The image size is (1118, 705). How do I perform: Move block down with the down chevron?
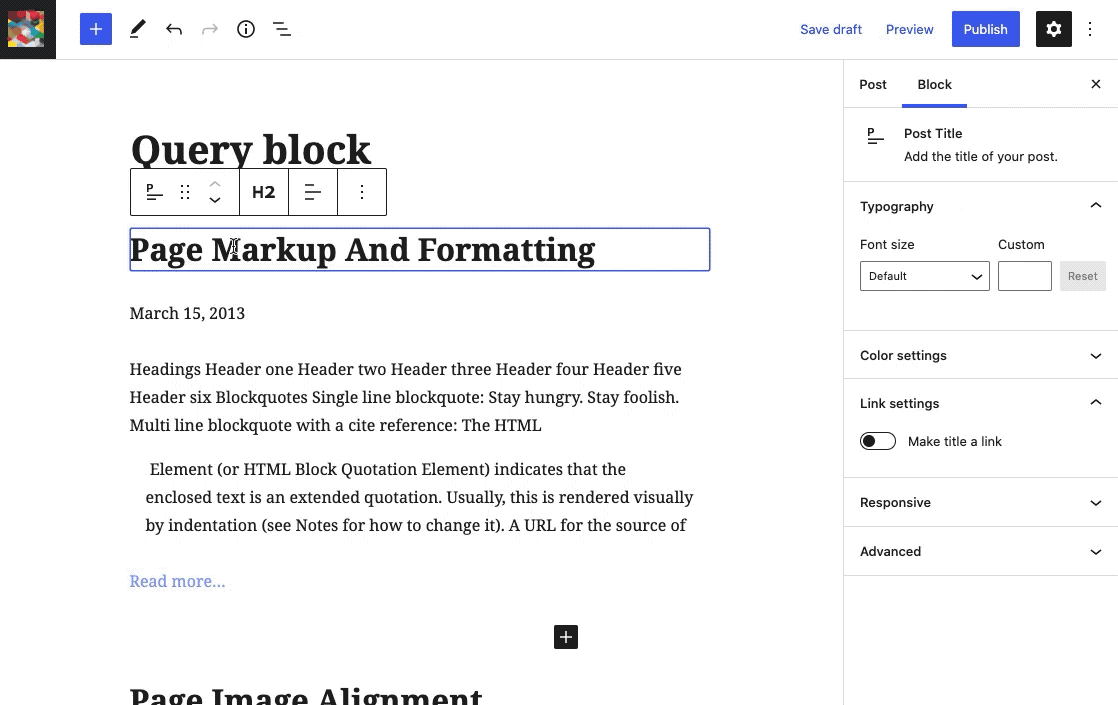pyautogui.click(x=215, y=201)
